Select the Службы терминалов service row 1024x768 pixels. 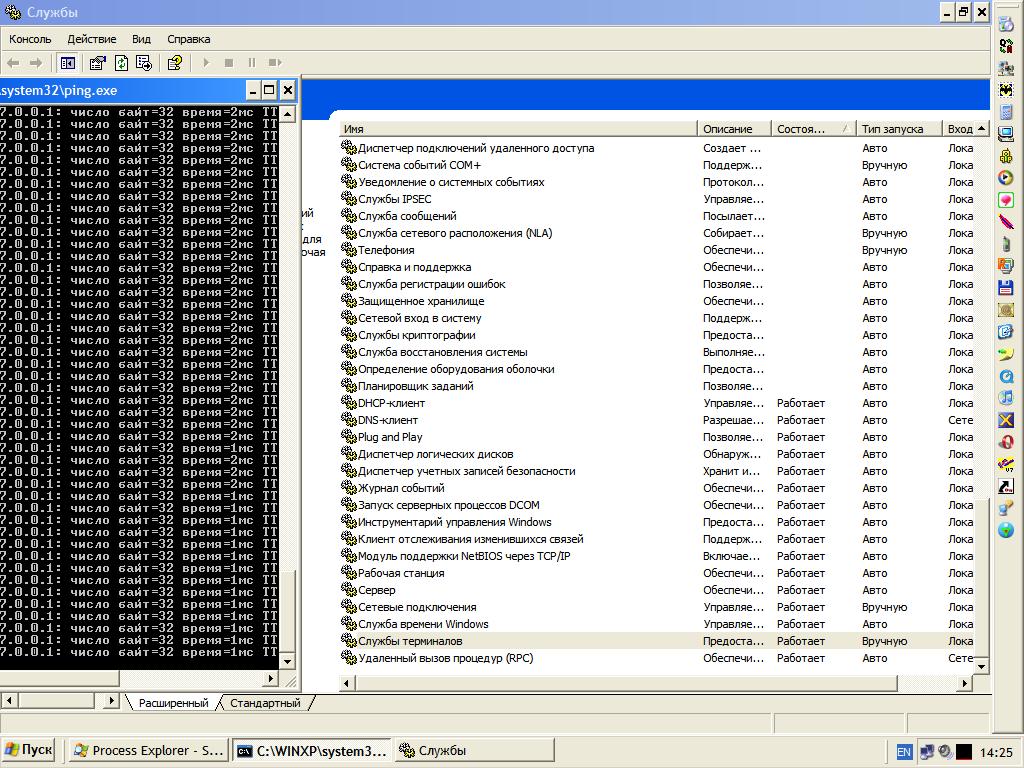coord(657,641)
